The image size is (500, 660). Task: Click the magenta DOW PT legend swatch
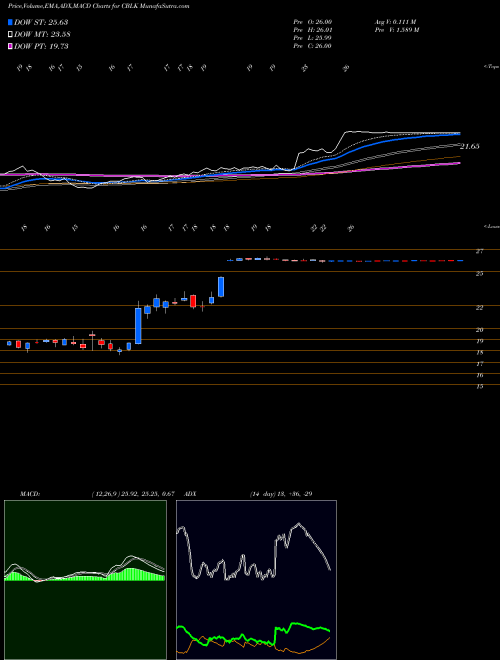11,46
